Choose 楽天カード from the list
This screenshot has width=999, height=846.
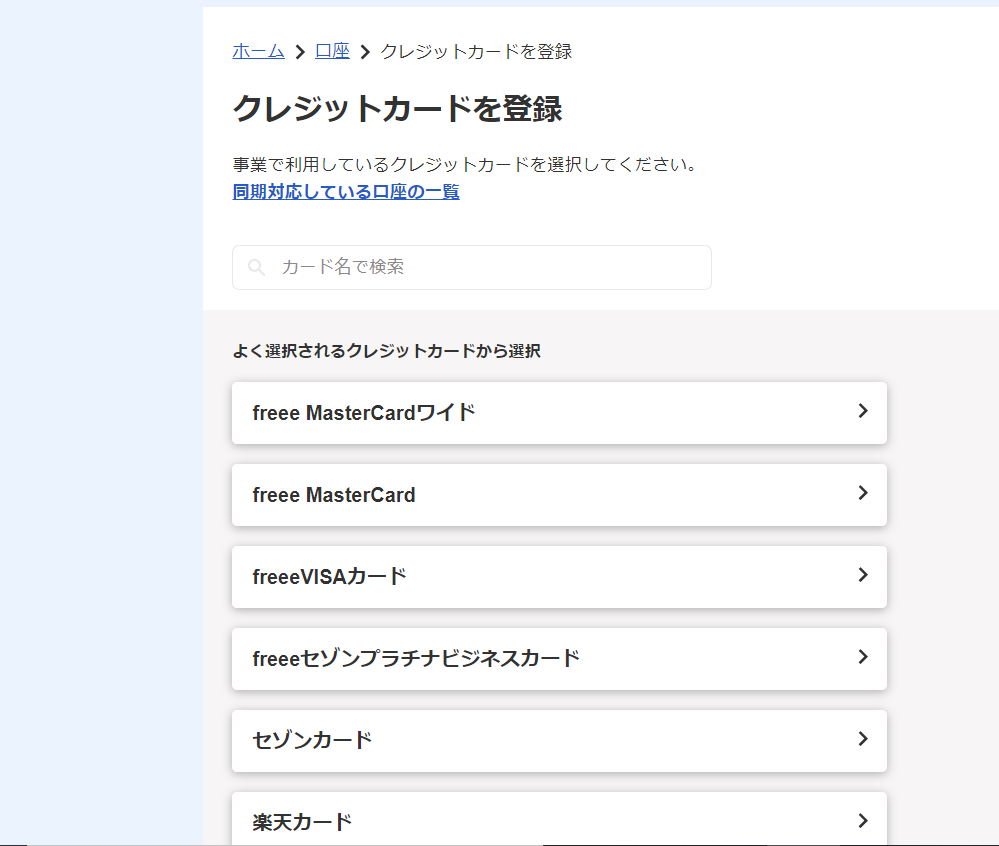click(x=559, y=819)
